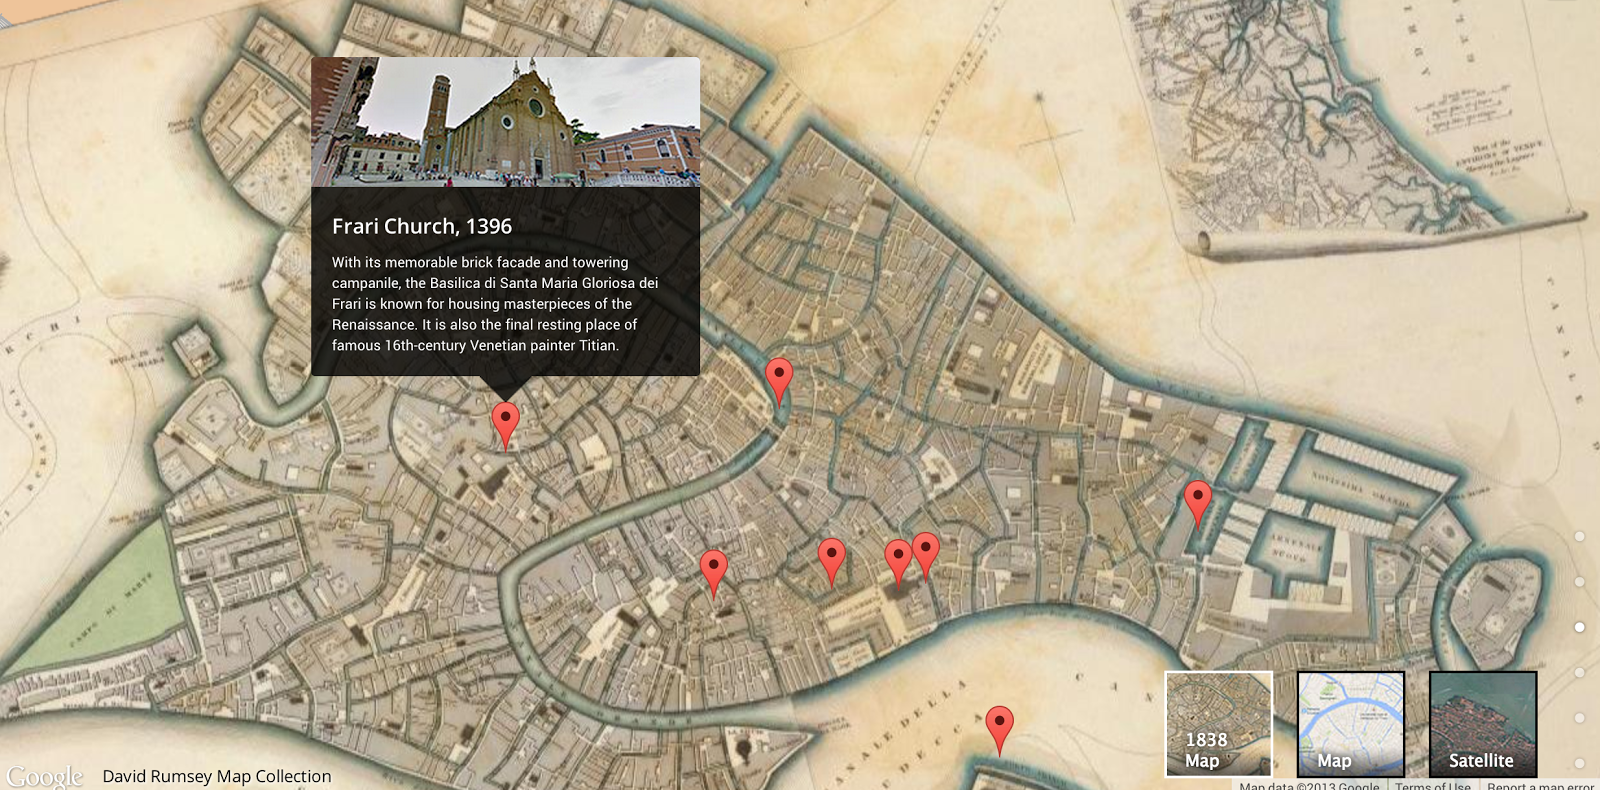This screenshot has width=1600, height=790.
Task: Click the Google logo in the corner
Action: (45, 776)
